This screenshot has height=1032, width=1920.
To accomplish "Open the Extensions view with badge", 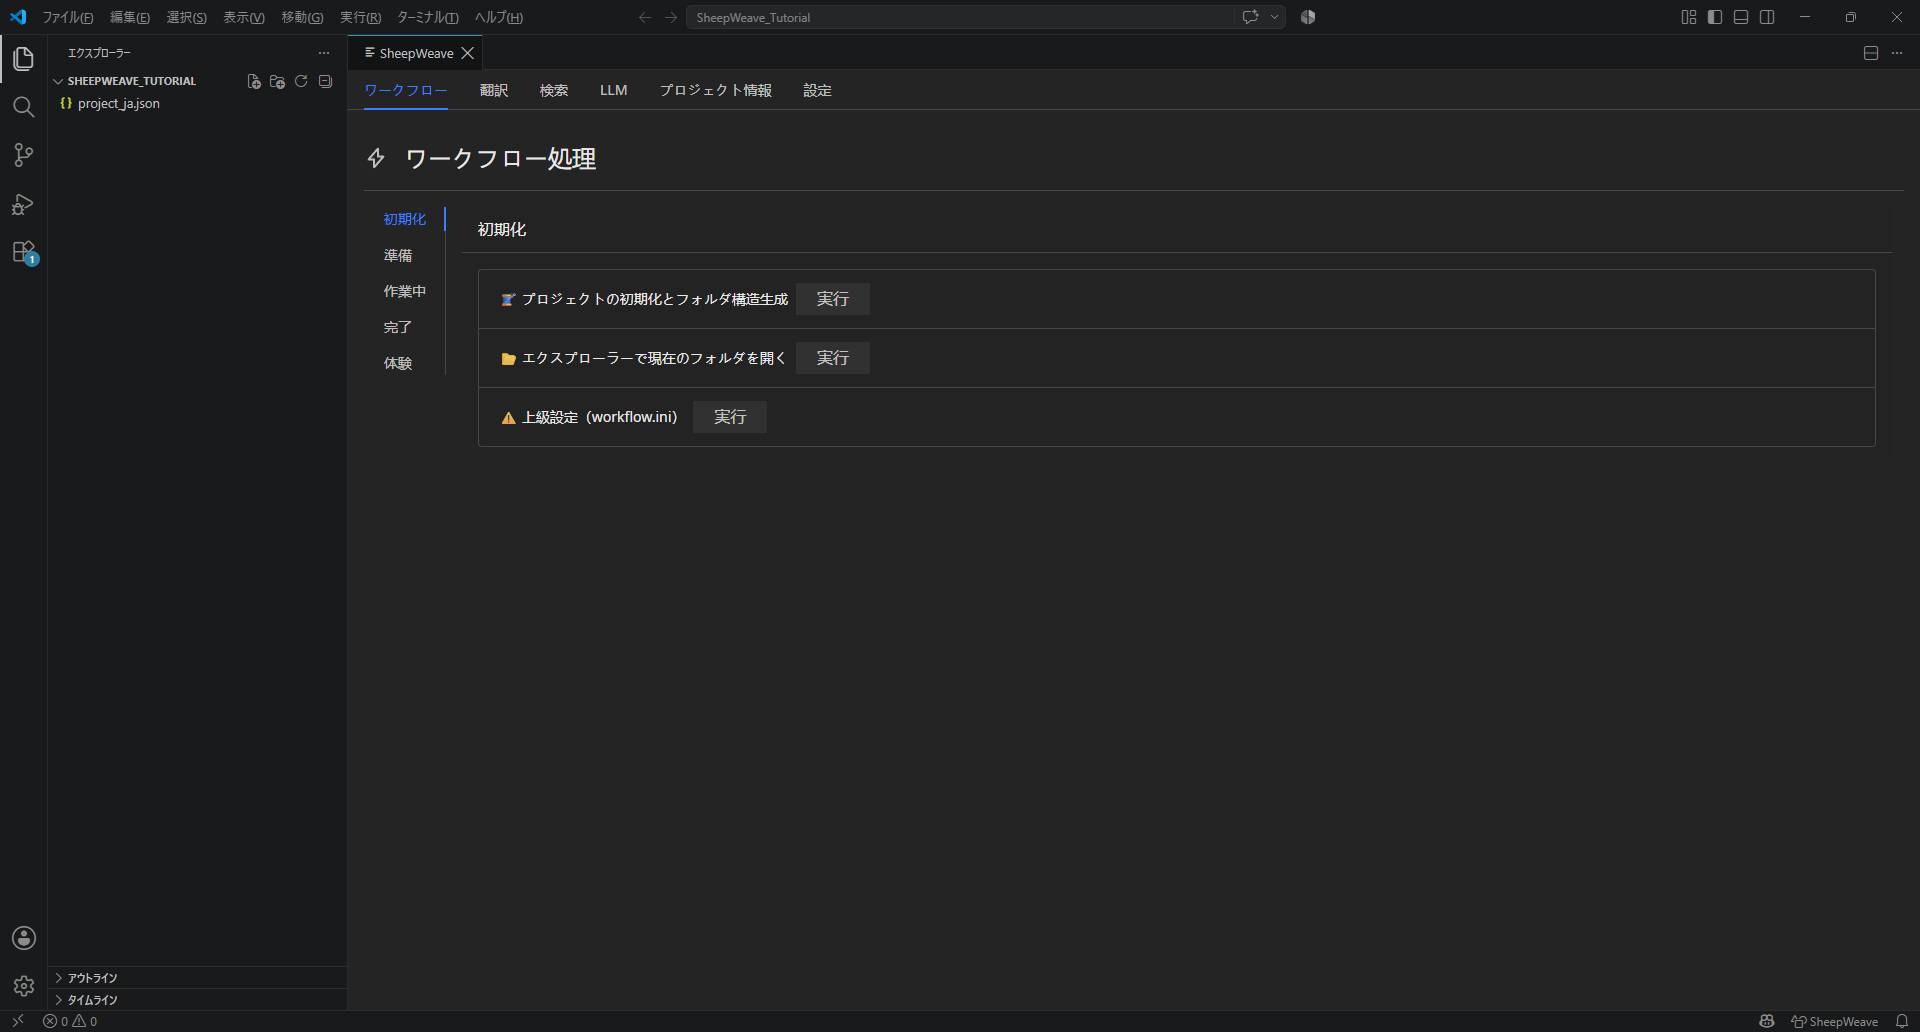I will tap(24, 252).
